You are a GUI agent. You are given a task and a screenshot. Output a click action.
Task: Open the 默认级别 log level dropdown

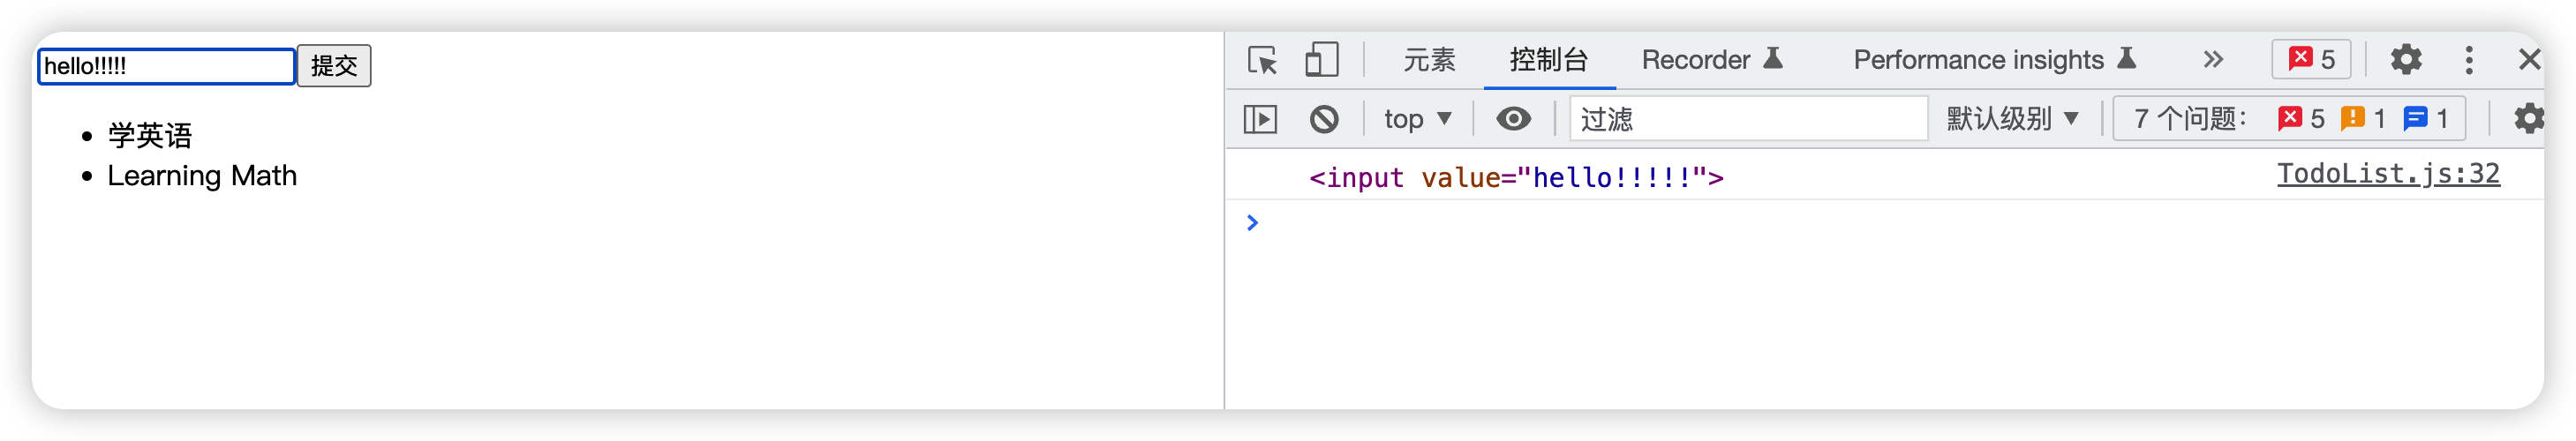(2011, 119)
